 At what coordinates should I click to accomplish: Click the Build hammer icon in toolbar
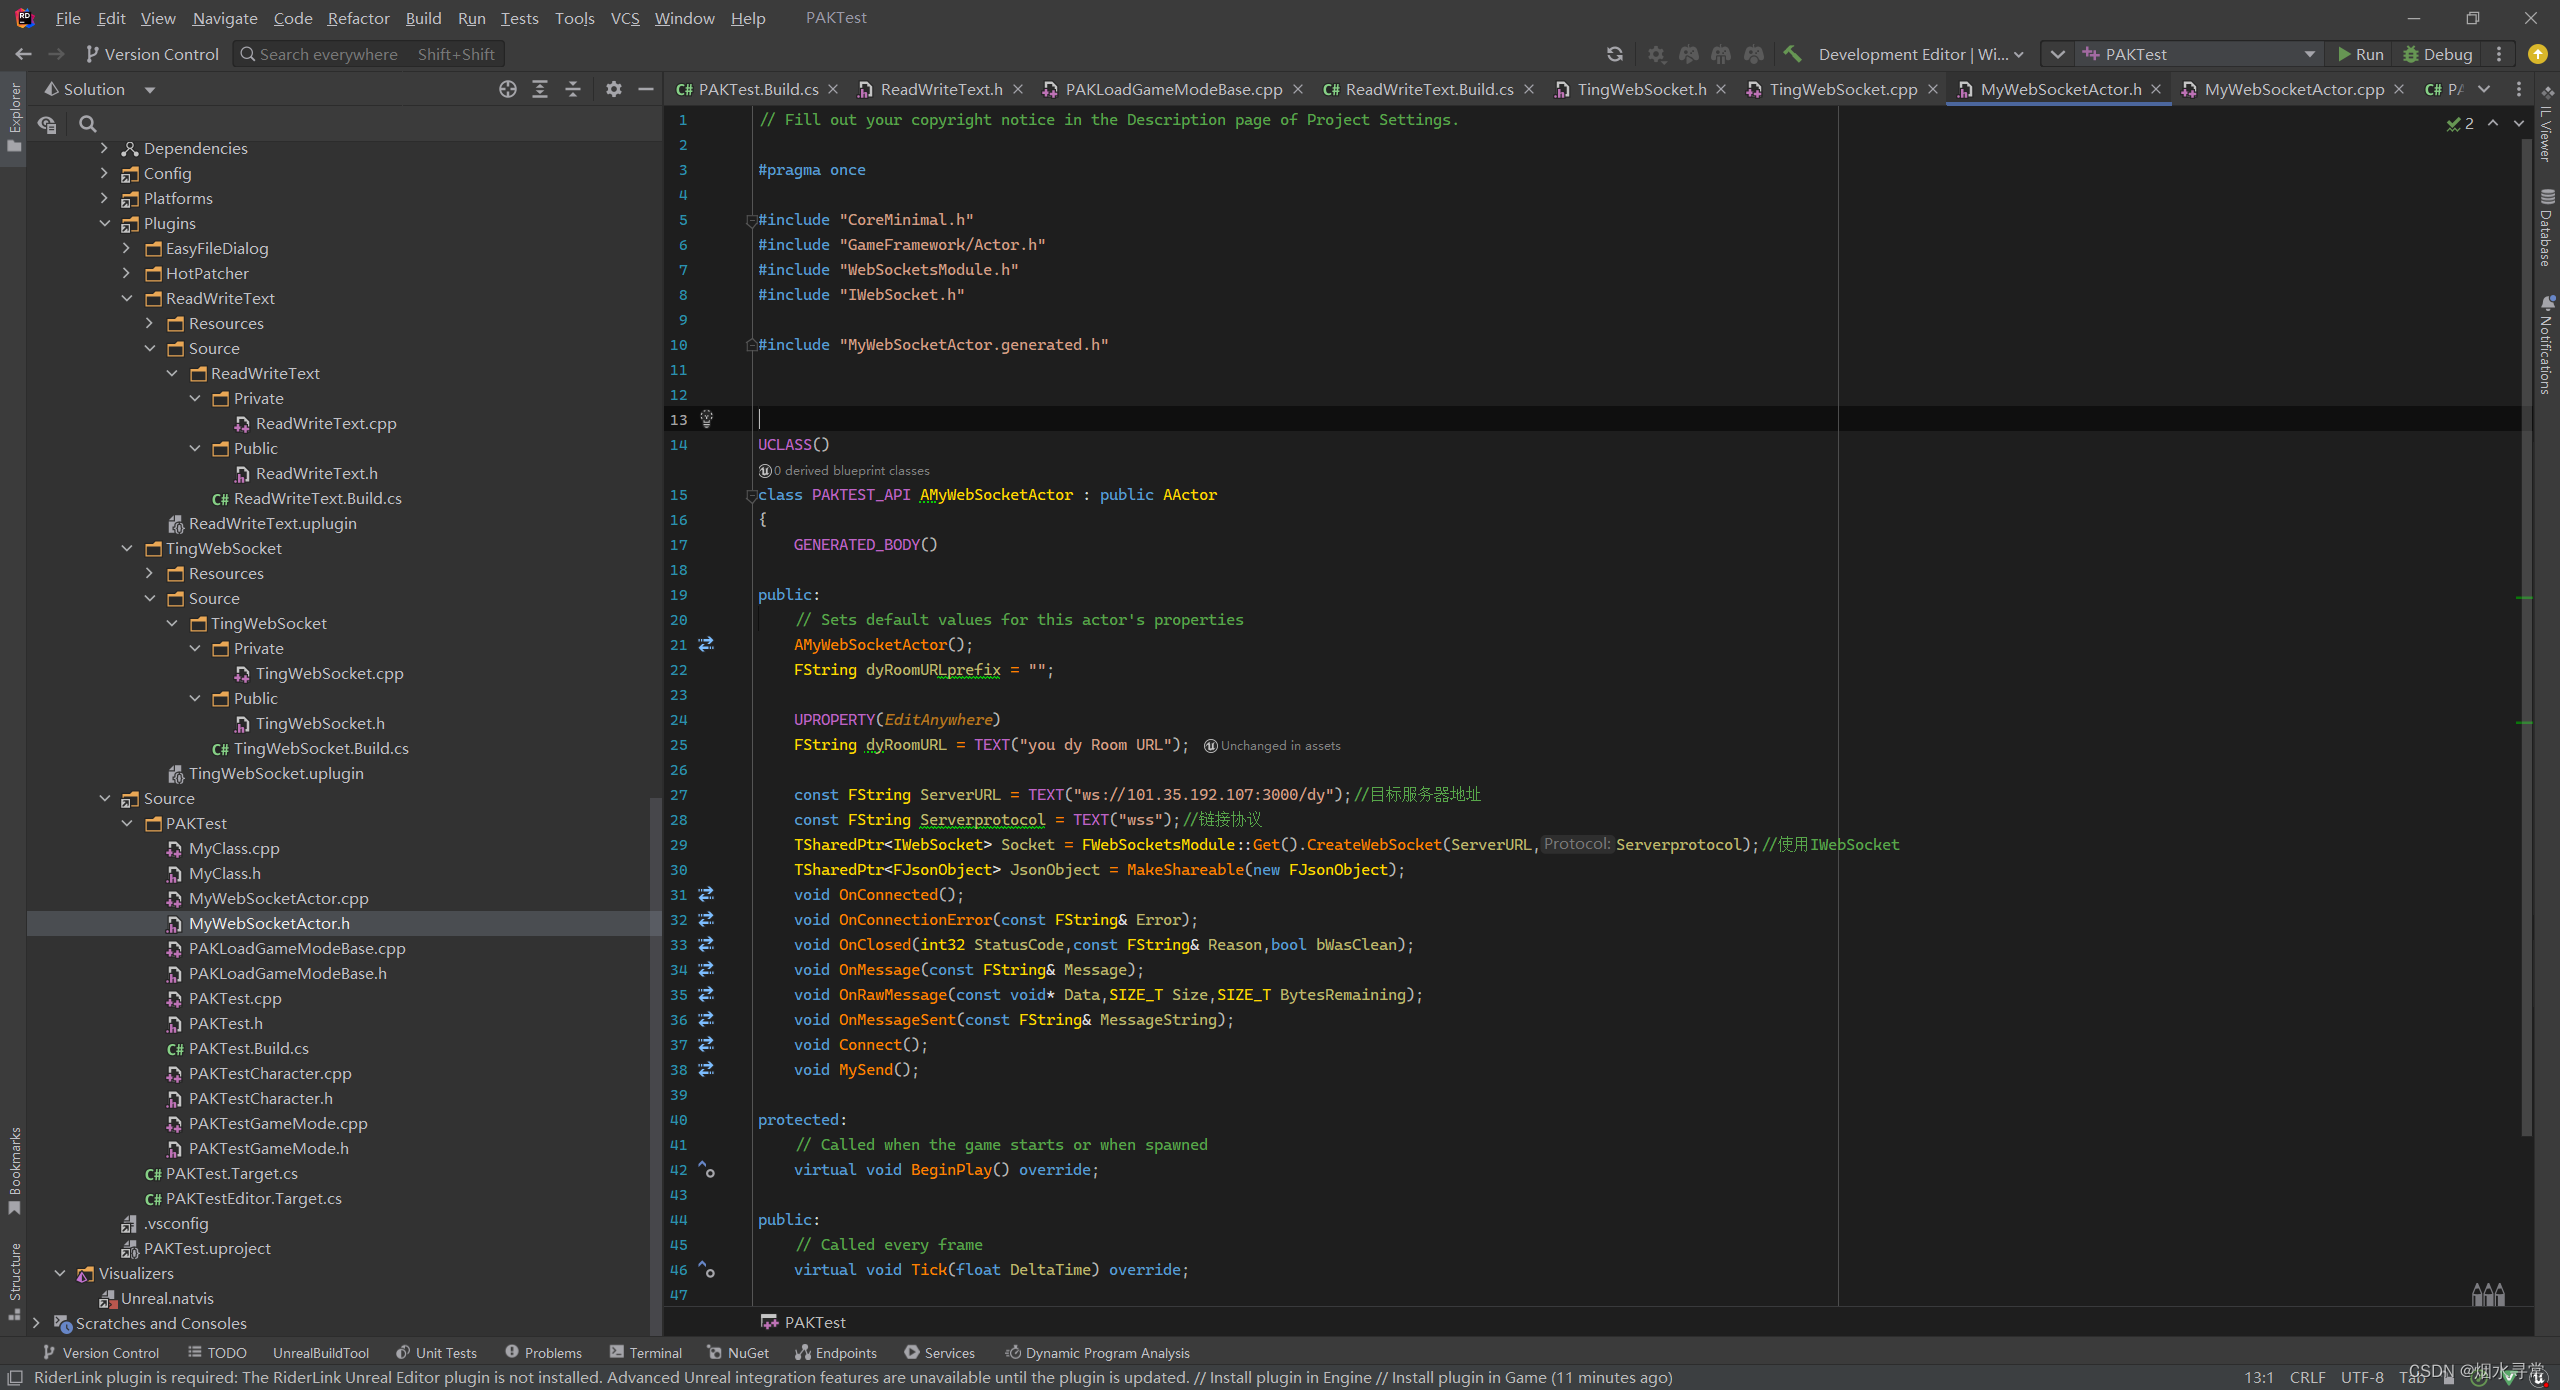[x=1792, y=54]
